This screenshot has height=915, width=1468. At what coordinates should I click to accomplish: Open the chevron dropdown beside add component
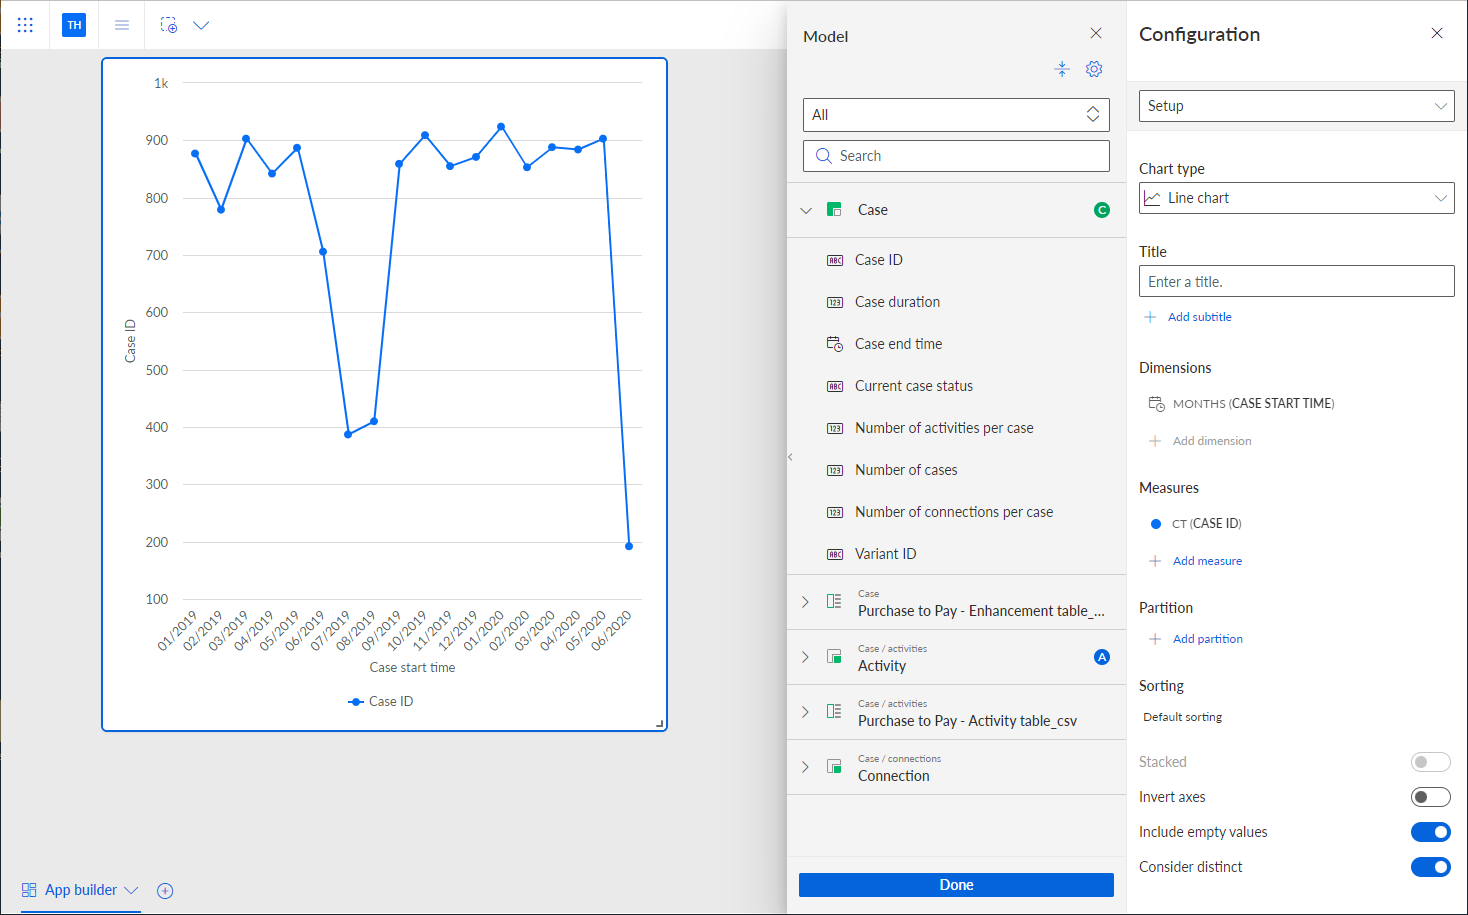201,25
